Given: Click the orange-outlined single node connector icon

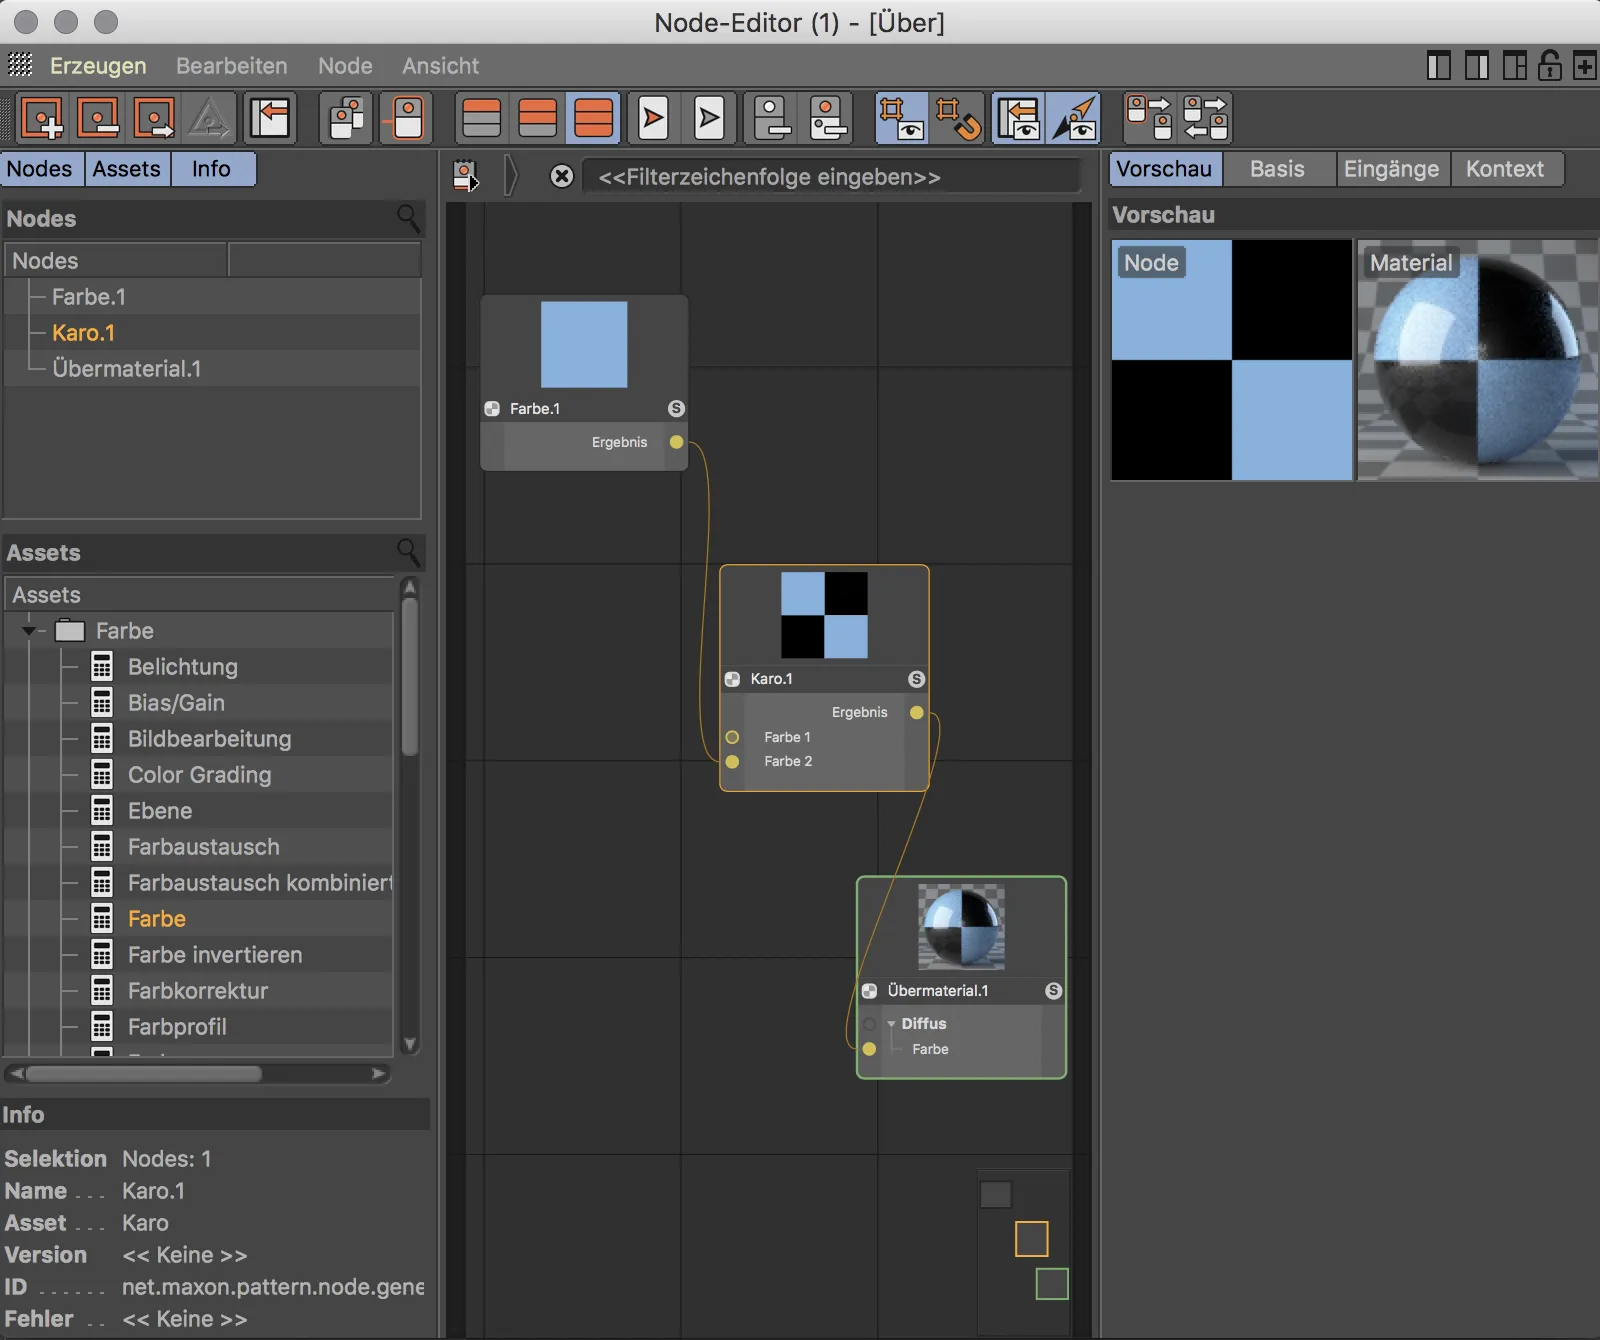Looking at the screenshot, I should pos(406,118).
